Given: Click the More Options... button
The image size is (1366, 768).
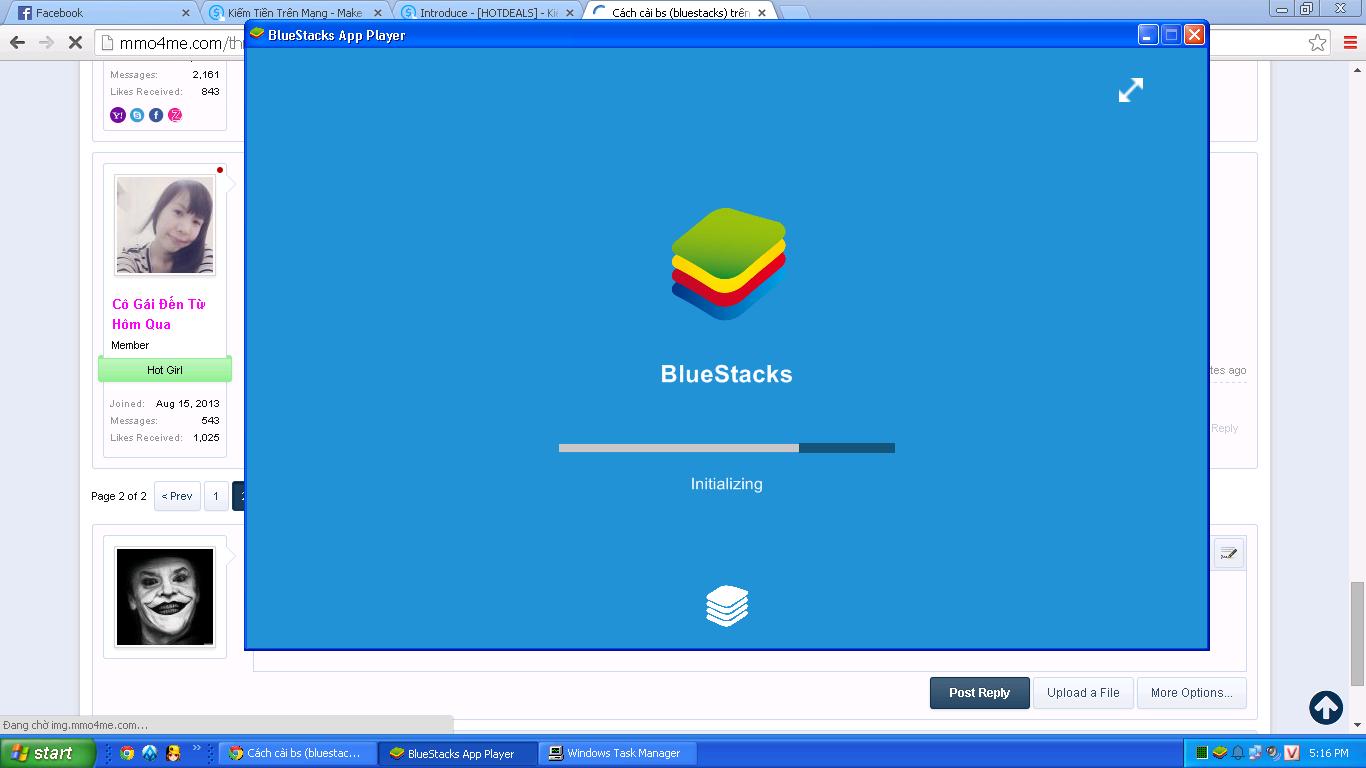Looking at the screenshot, I should [x=1192, y=693].
